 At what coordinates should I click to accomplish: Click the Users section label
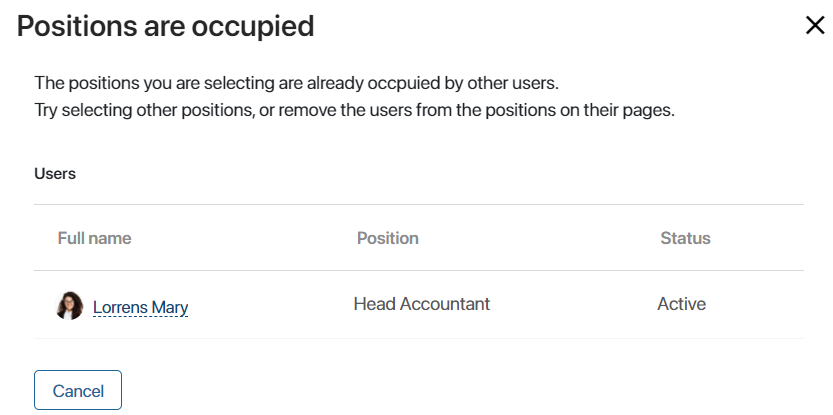click(55, 174)
